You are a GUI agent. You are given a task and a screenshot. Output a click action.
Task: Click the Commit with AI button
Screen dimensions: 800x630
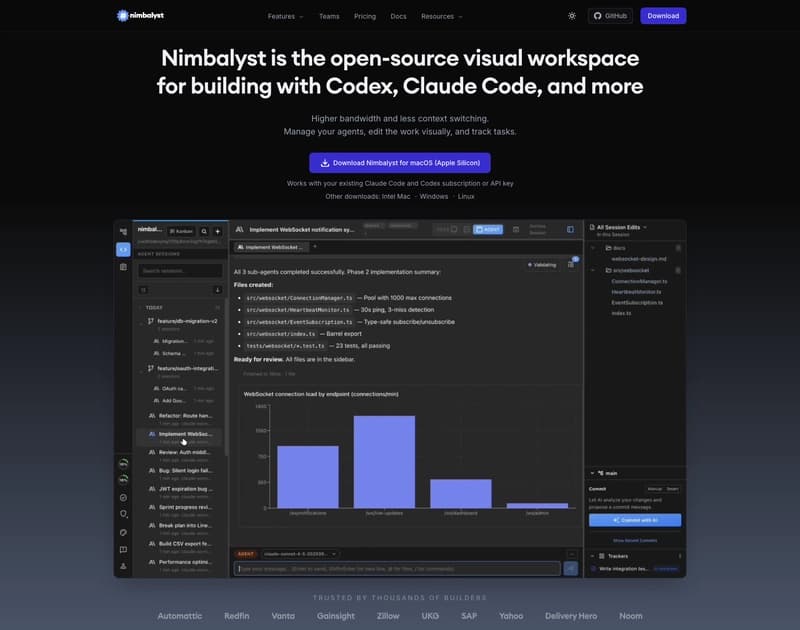click(x=635, y=520)
